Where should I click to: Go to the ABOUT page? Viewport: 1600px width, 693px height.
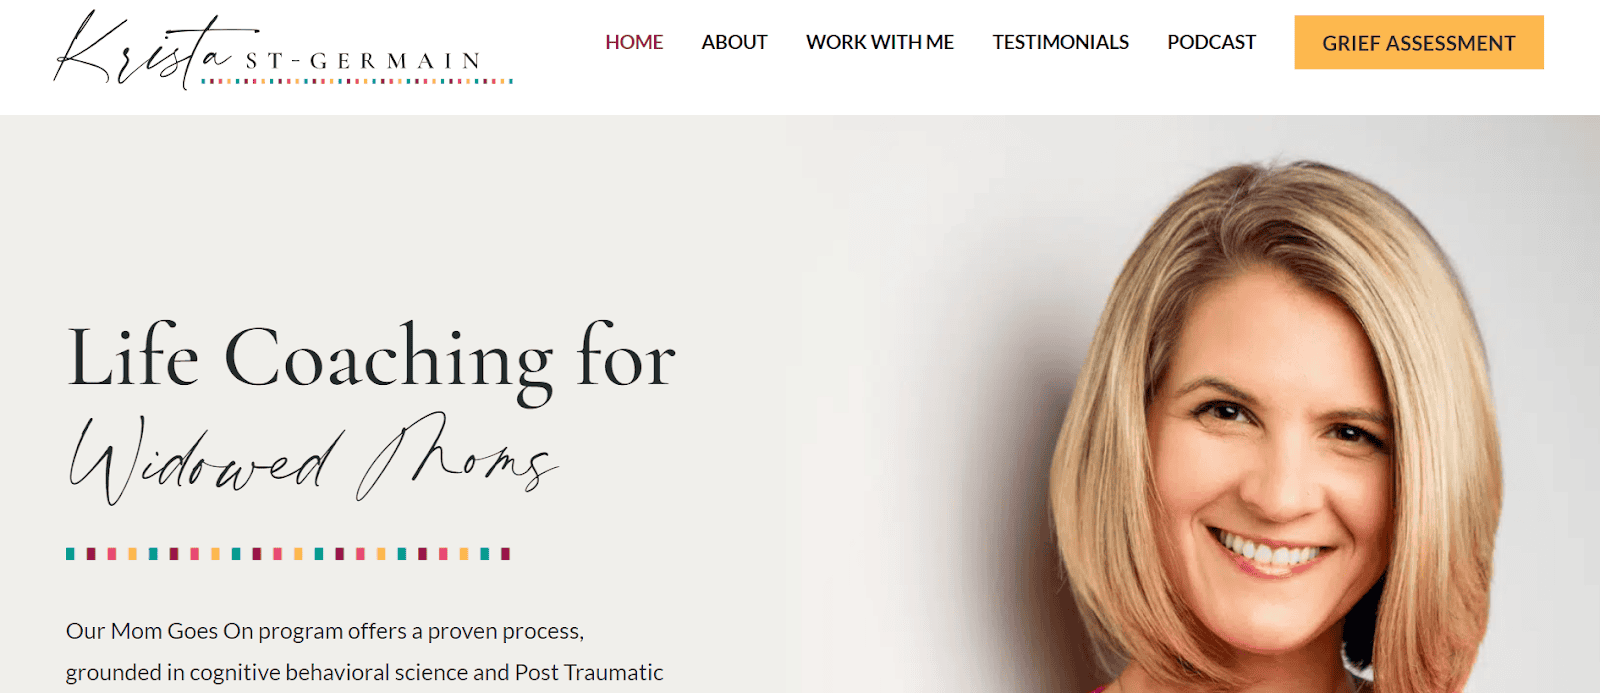coord(734,42)
